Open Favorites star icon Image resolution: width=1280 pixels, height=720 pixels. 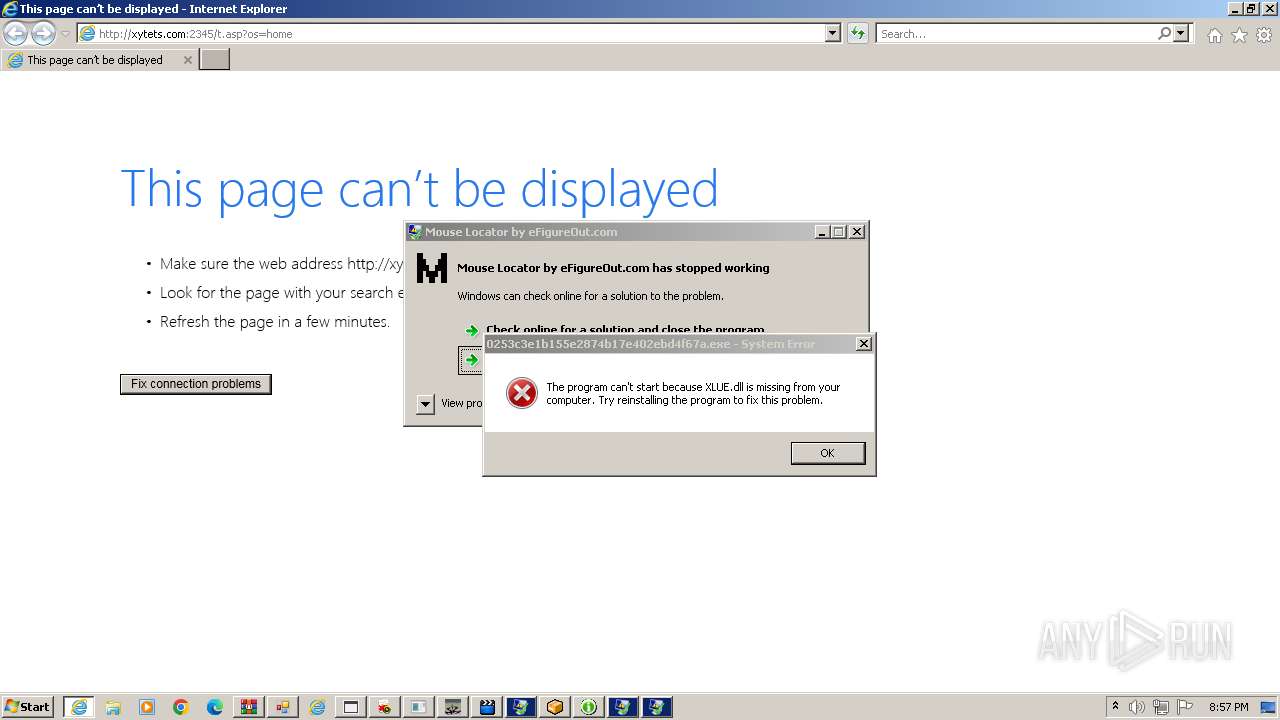(1239, 35)
